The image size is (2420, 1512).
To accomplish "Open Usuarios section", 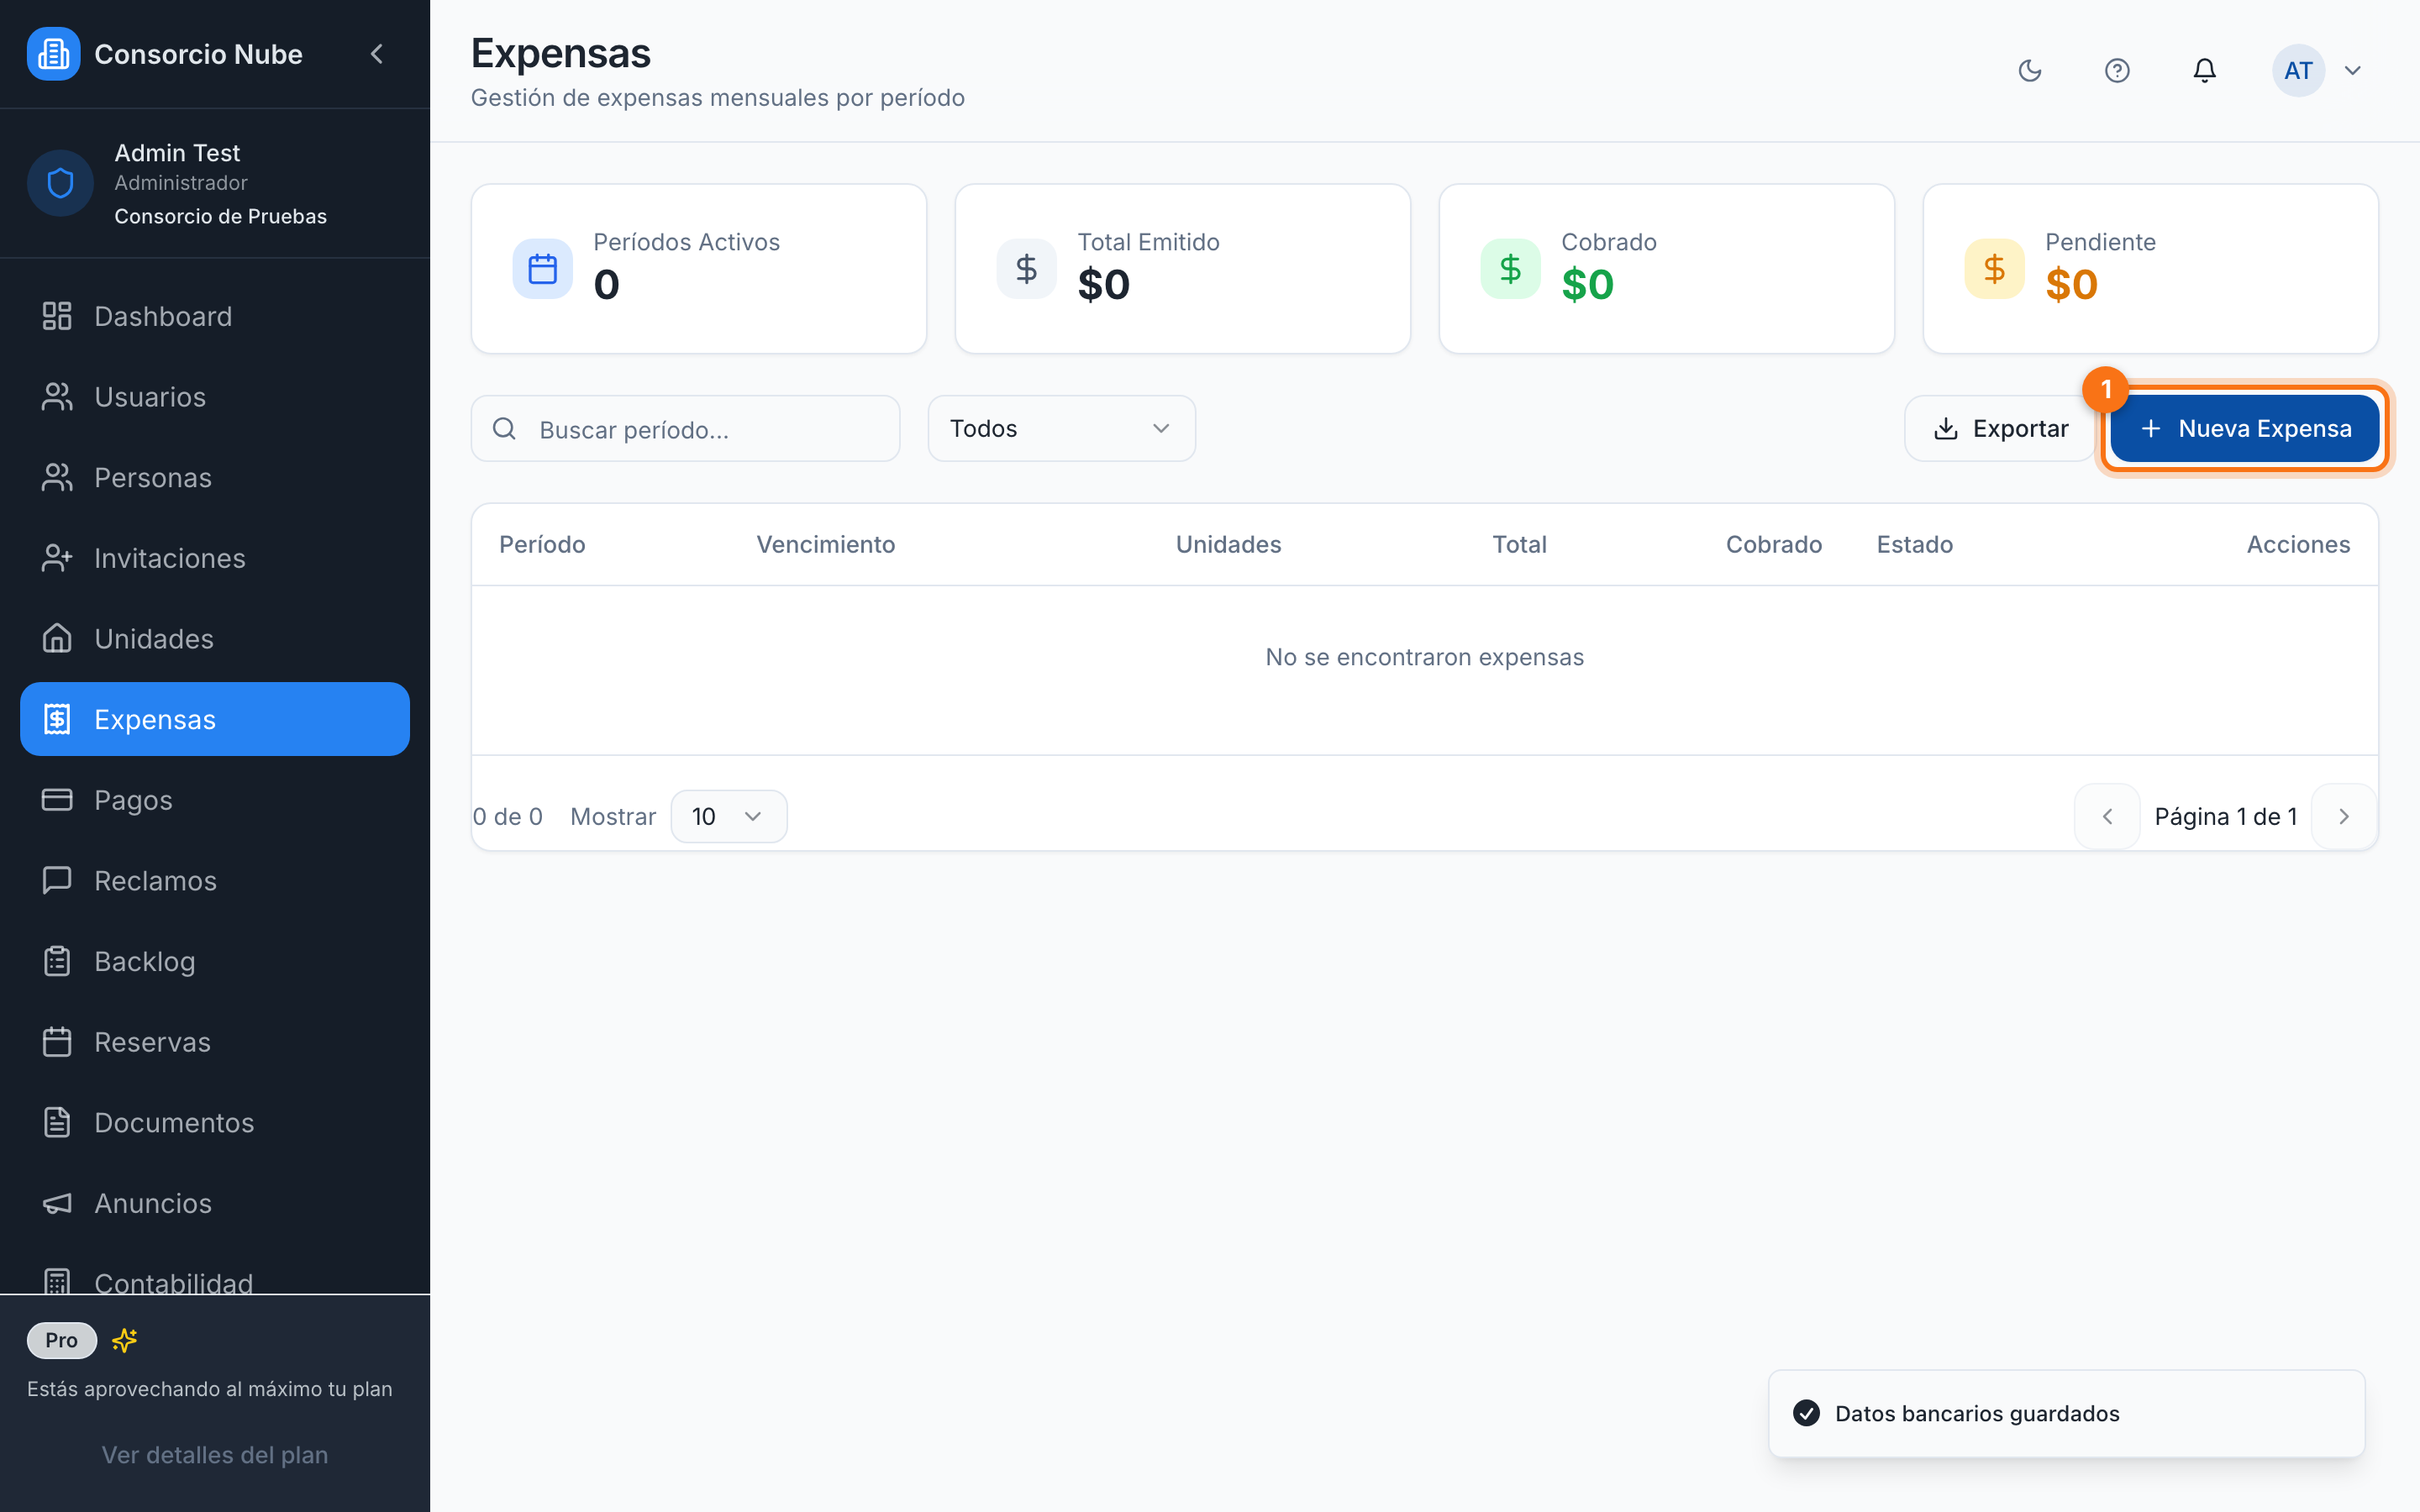I will [x=215, y=397].
